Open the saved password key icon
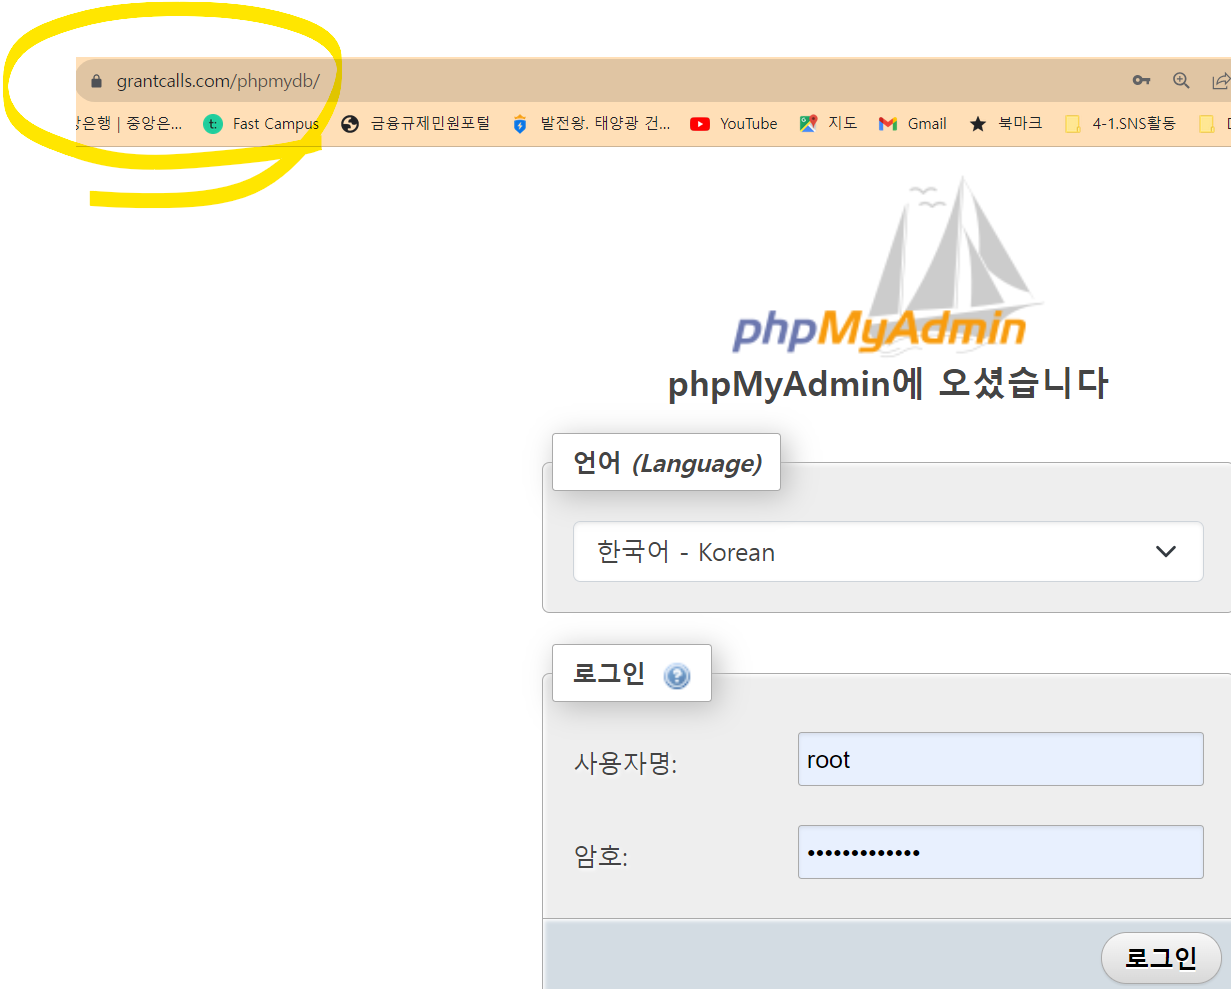Screen dimensions: 1231x989 coord(1141,81)
